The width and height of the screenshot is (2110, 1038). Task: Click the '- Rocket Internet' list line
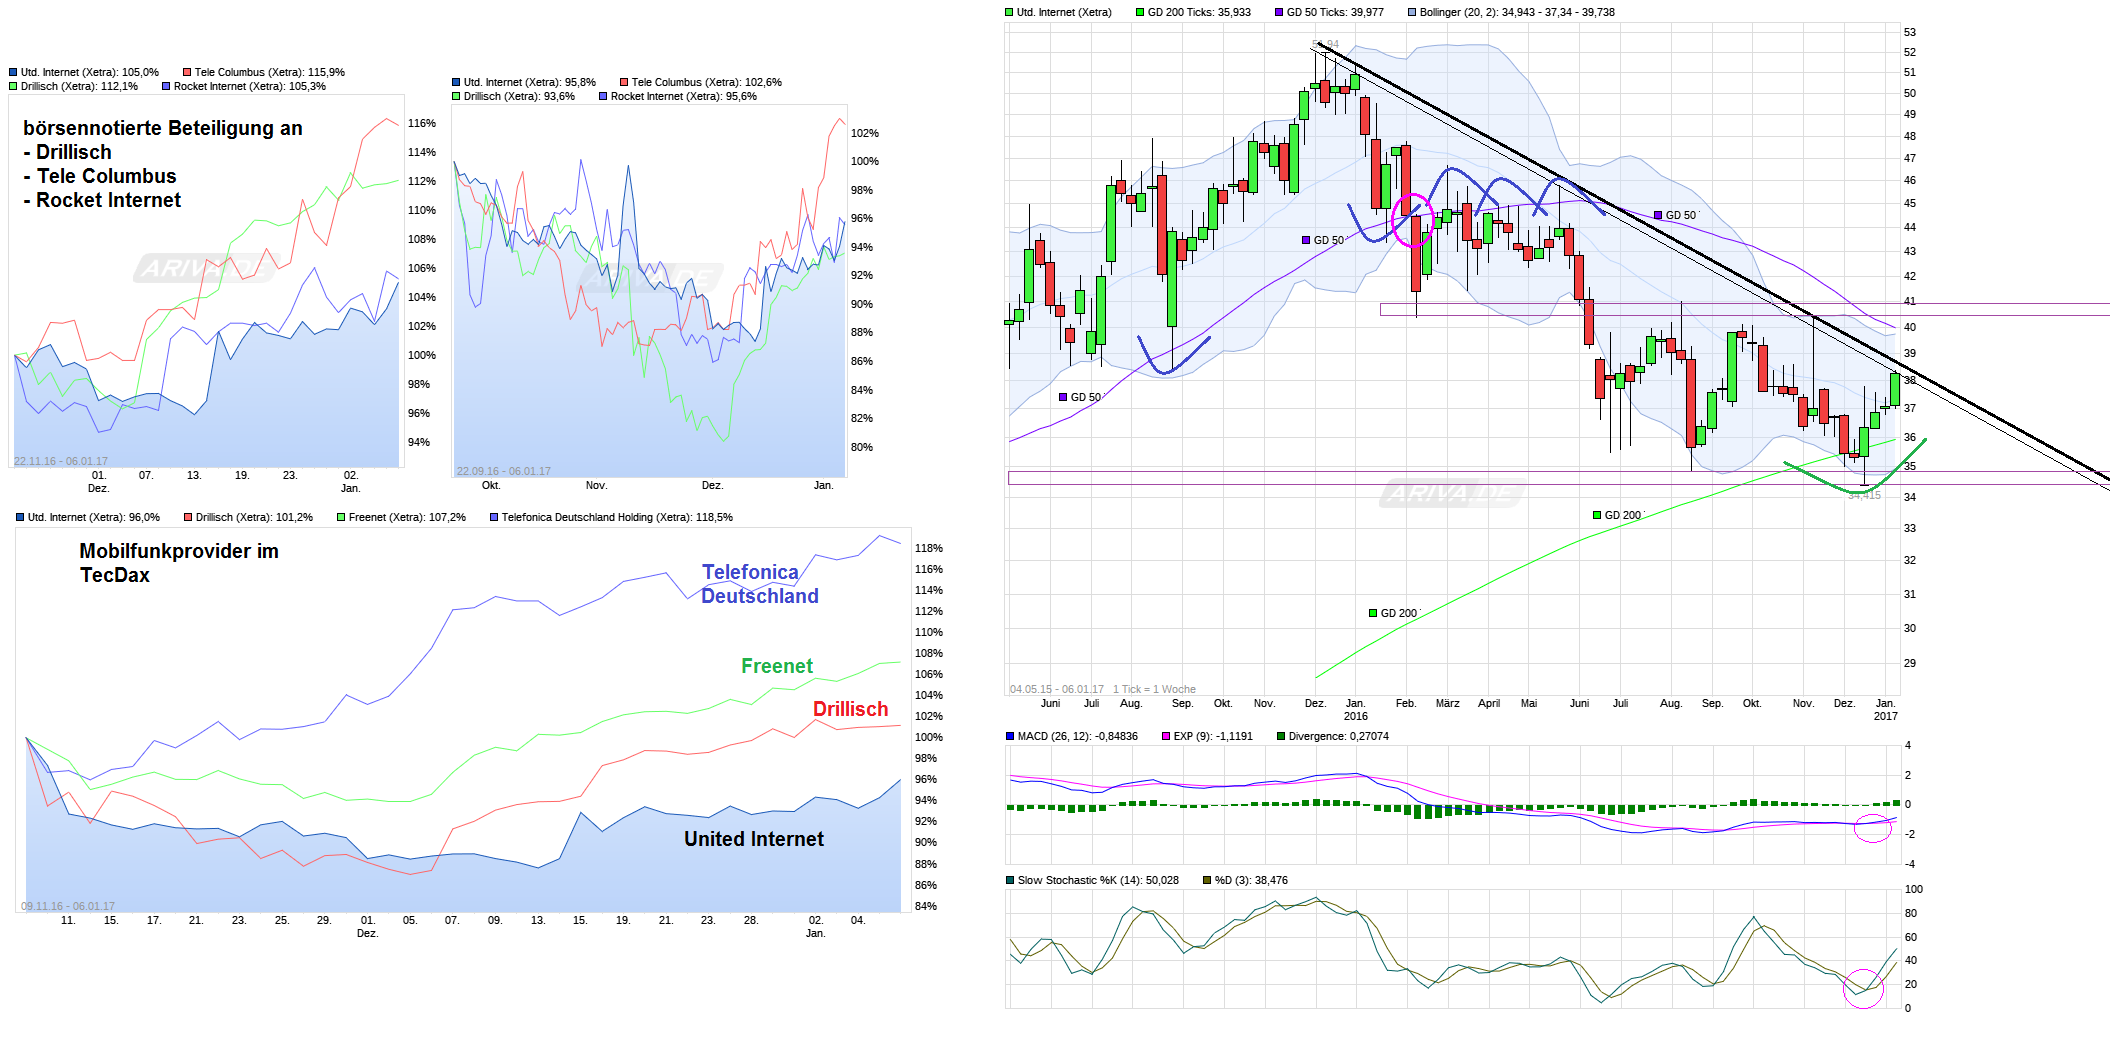(102, 201)
